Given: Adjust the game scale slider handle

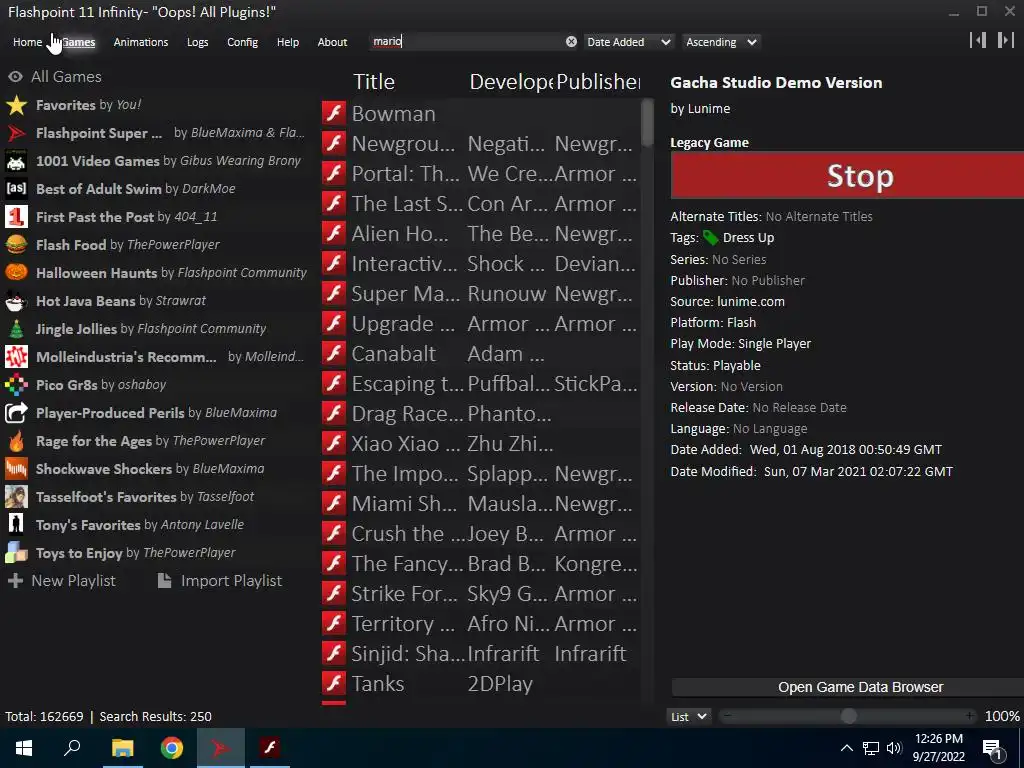Looking at the screenshot, I should (848, 716).
